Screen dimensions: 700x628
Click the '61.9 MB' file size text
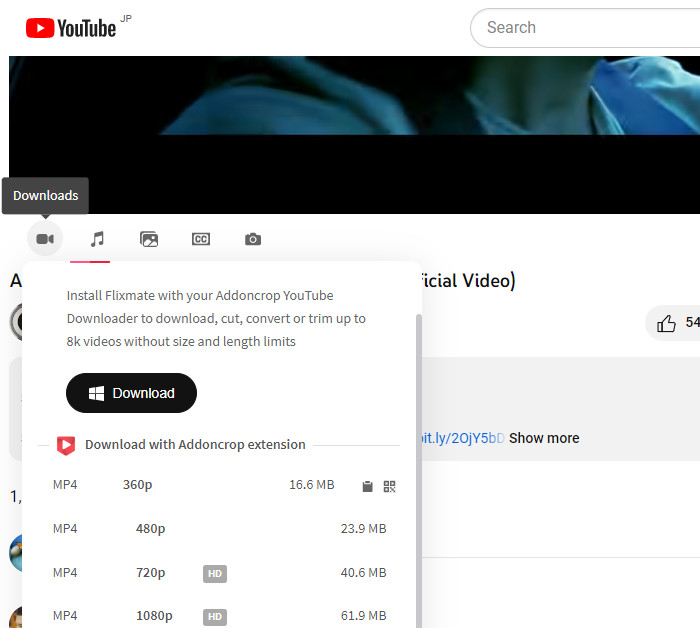click(x=363, y=616)
